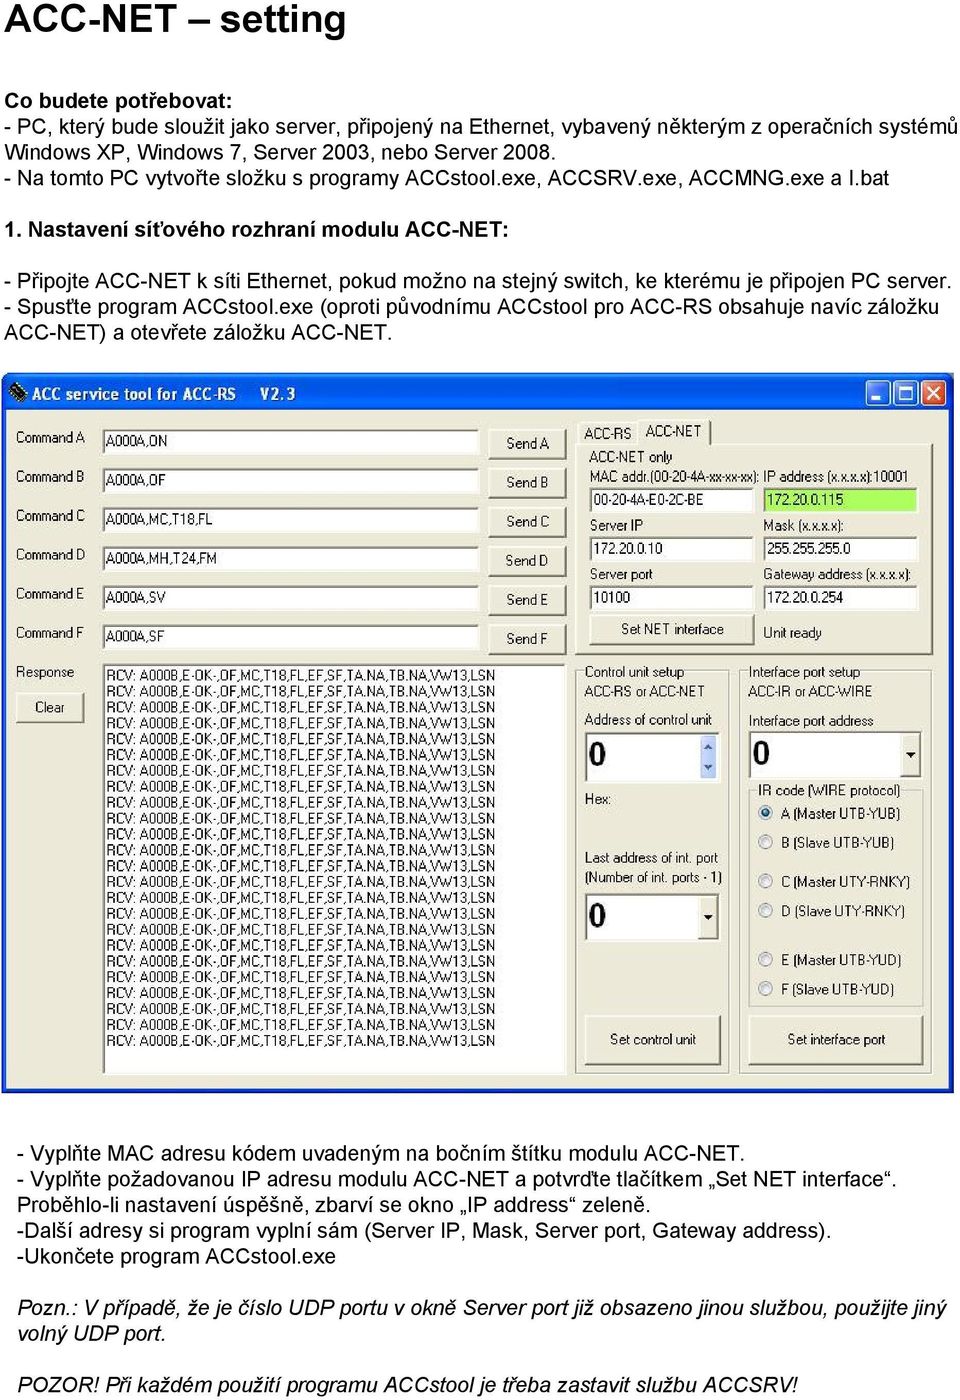
Task: Click the green IP address field 172.20.0.115
Action: tap(840, 499)
